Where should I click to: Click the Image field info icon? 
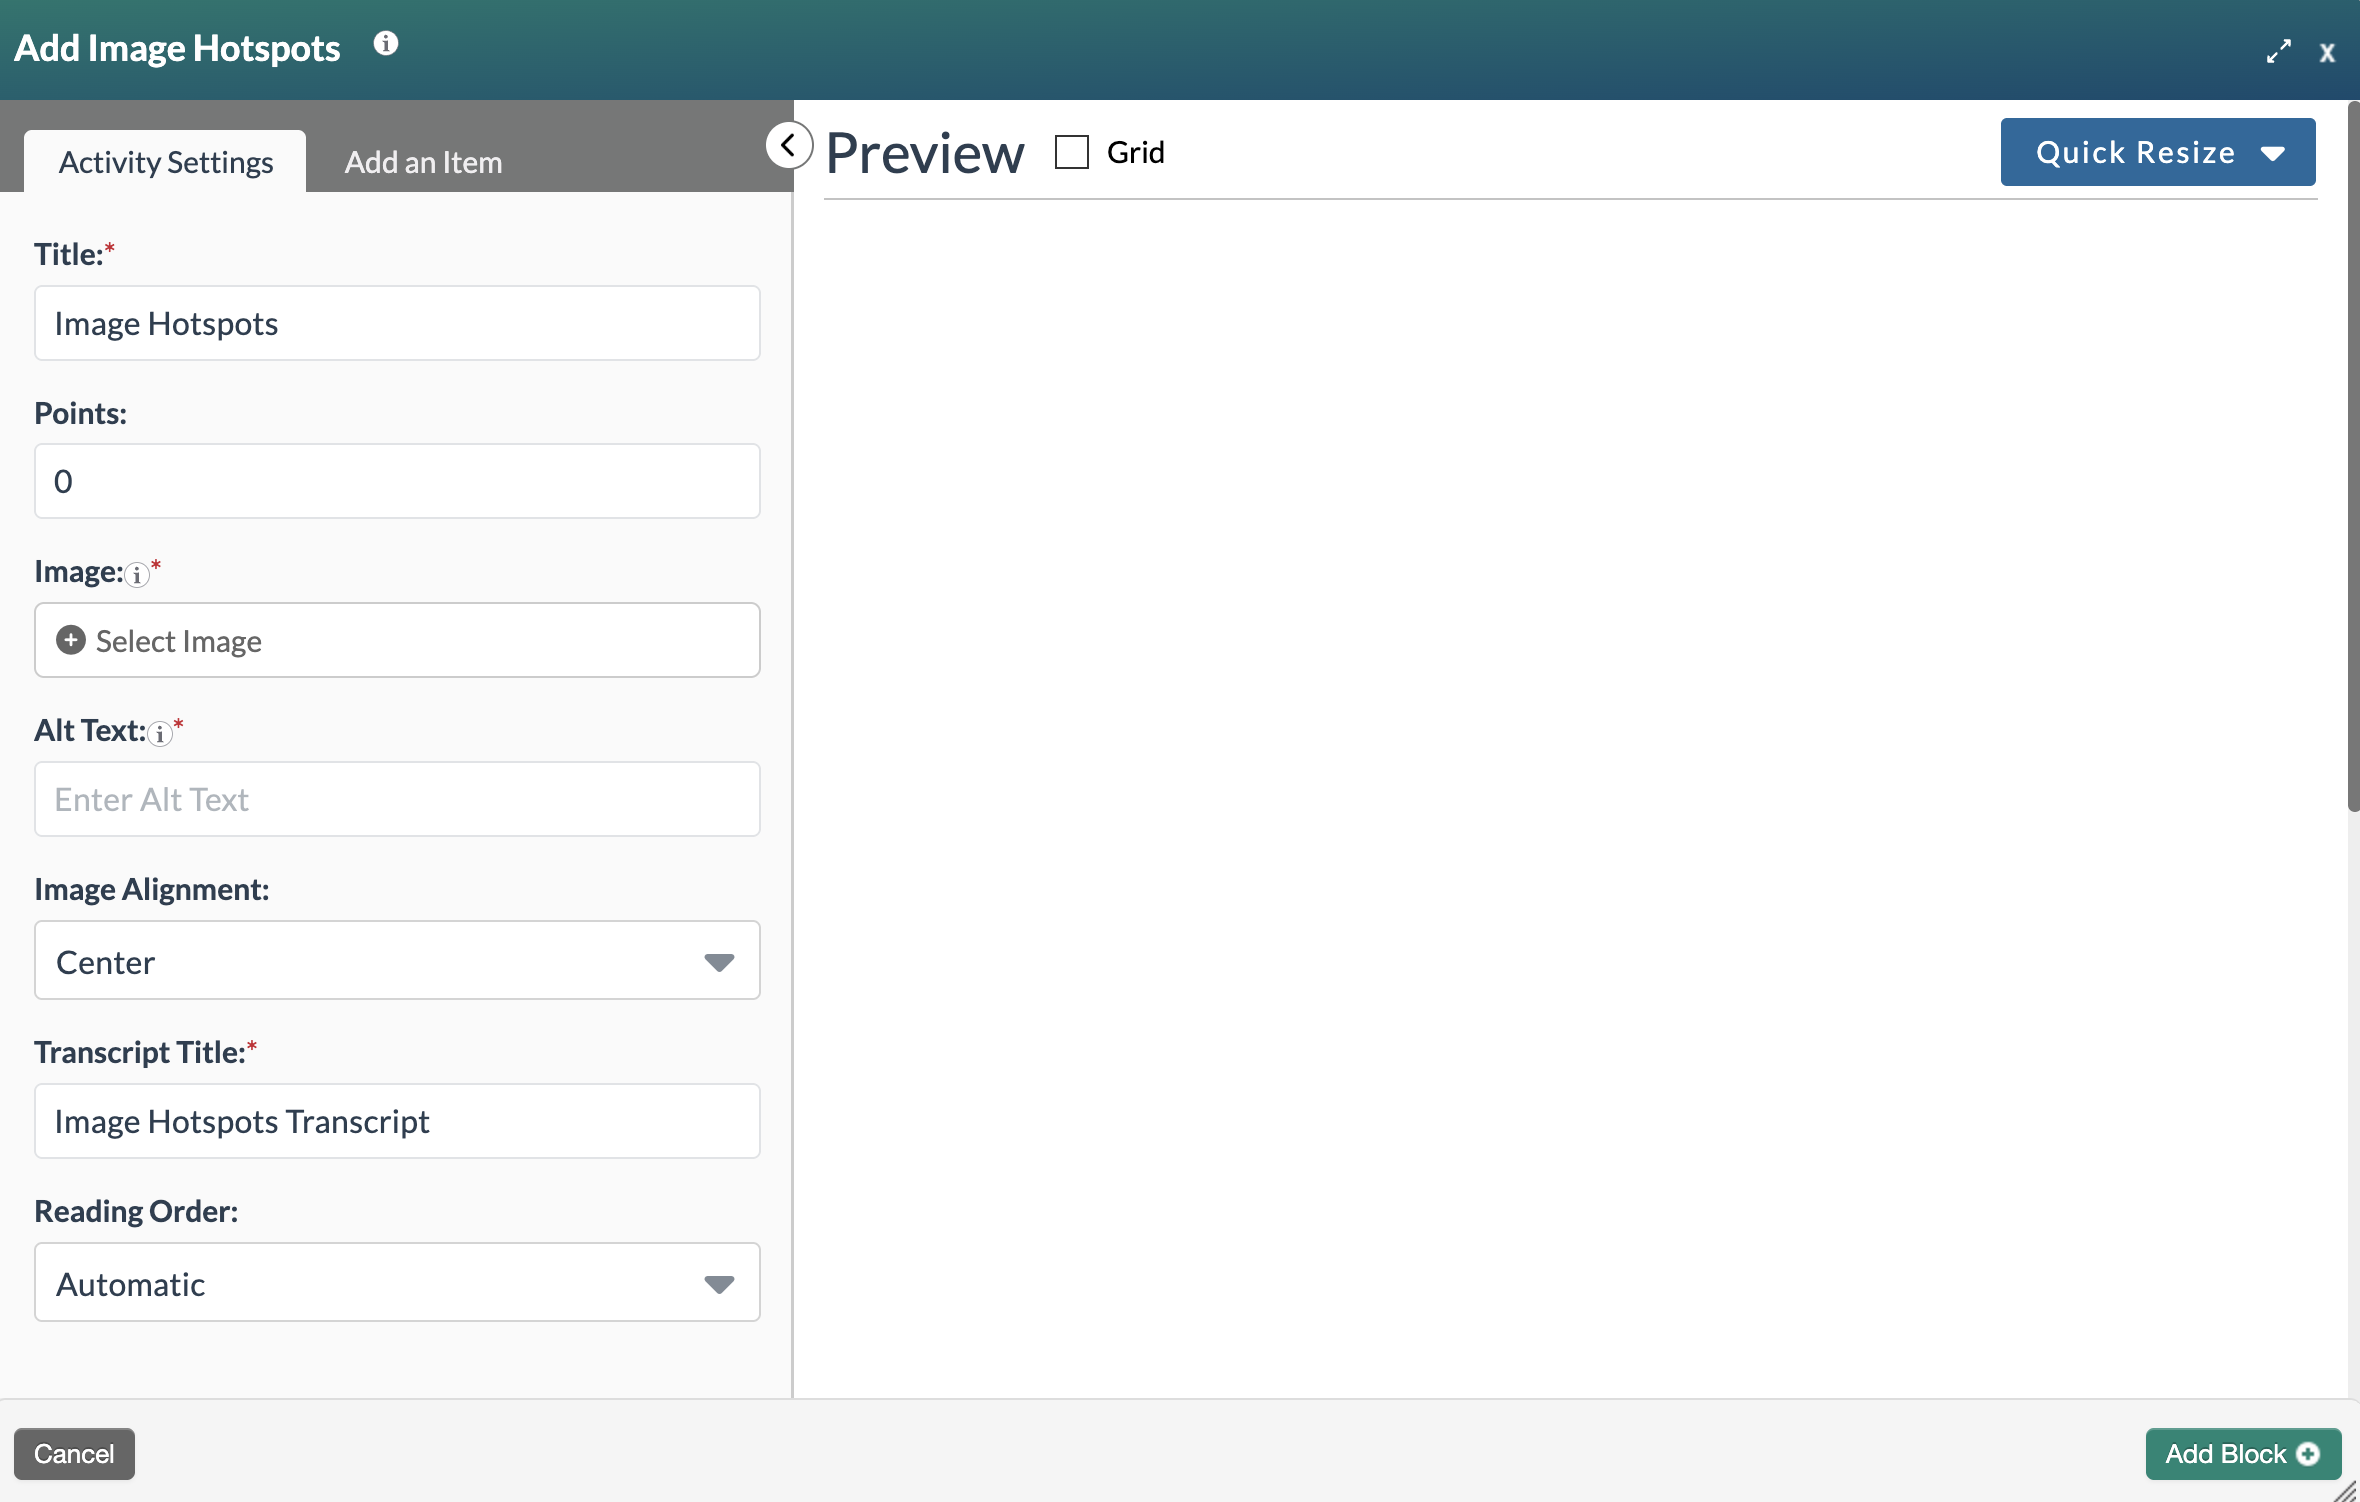pos(137,575)
